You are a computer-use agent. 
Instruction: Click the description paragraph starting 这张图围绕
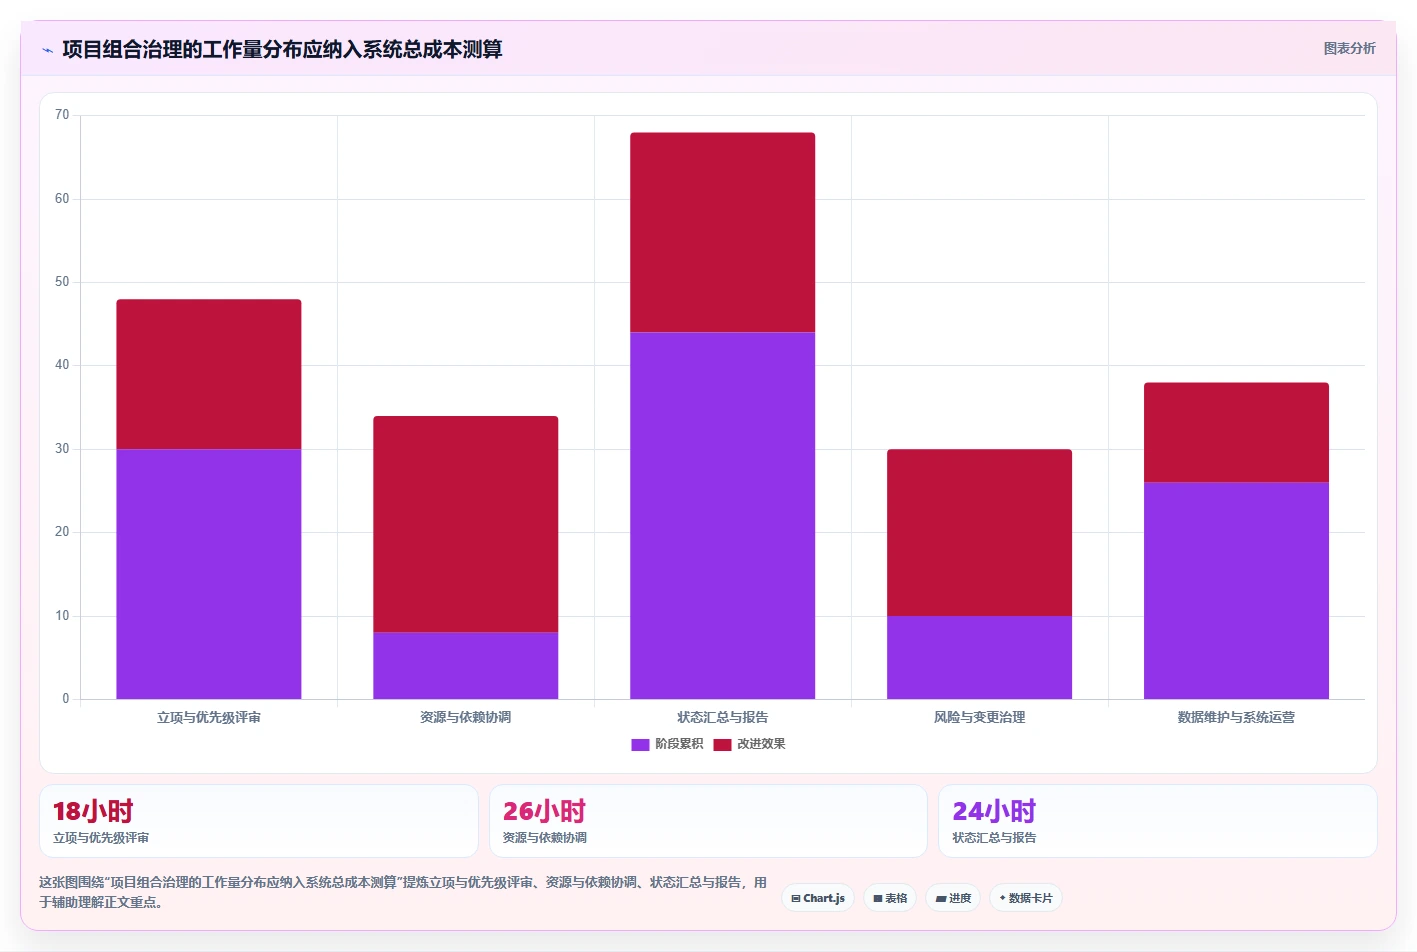point(403,892)
